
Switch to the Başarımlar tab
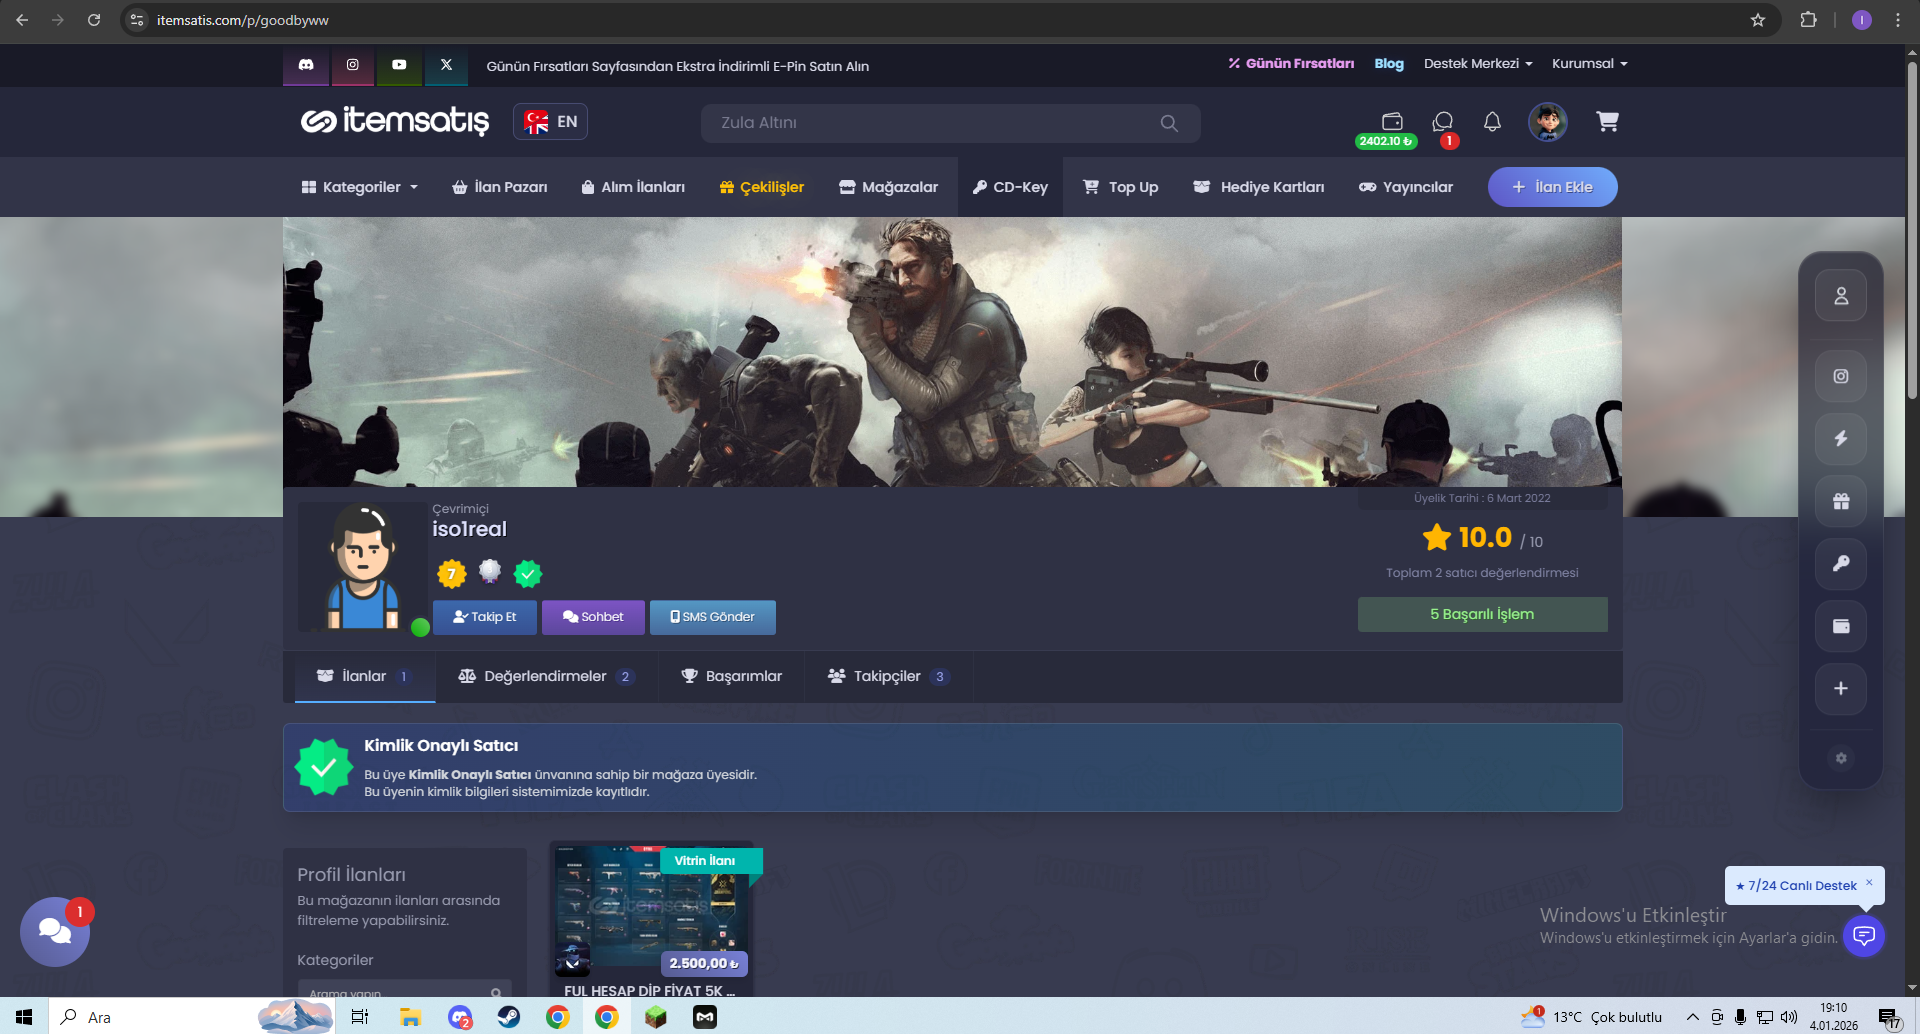point(732,677)
